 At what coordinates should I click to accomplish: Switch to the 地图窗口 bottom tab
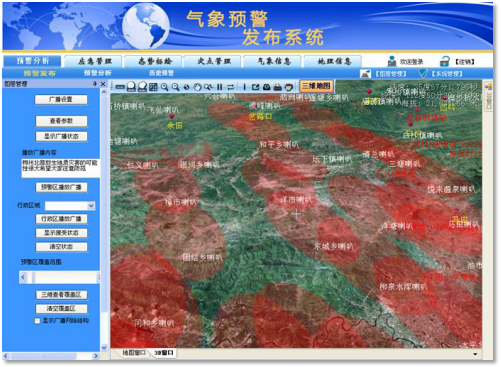pyautogui.click(x=133, y=353)
